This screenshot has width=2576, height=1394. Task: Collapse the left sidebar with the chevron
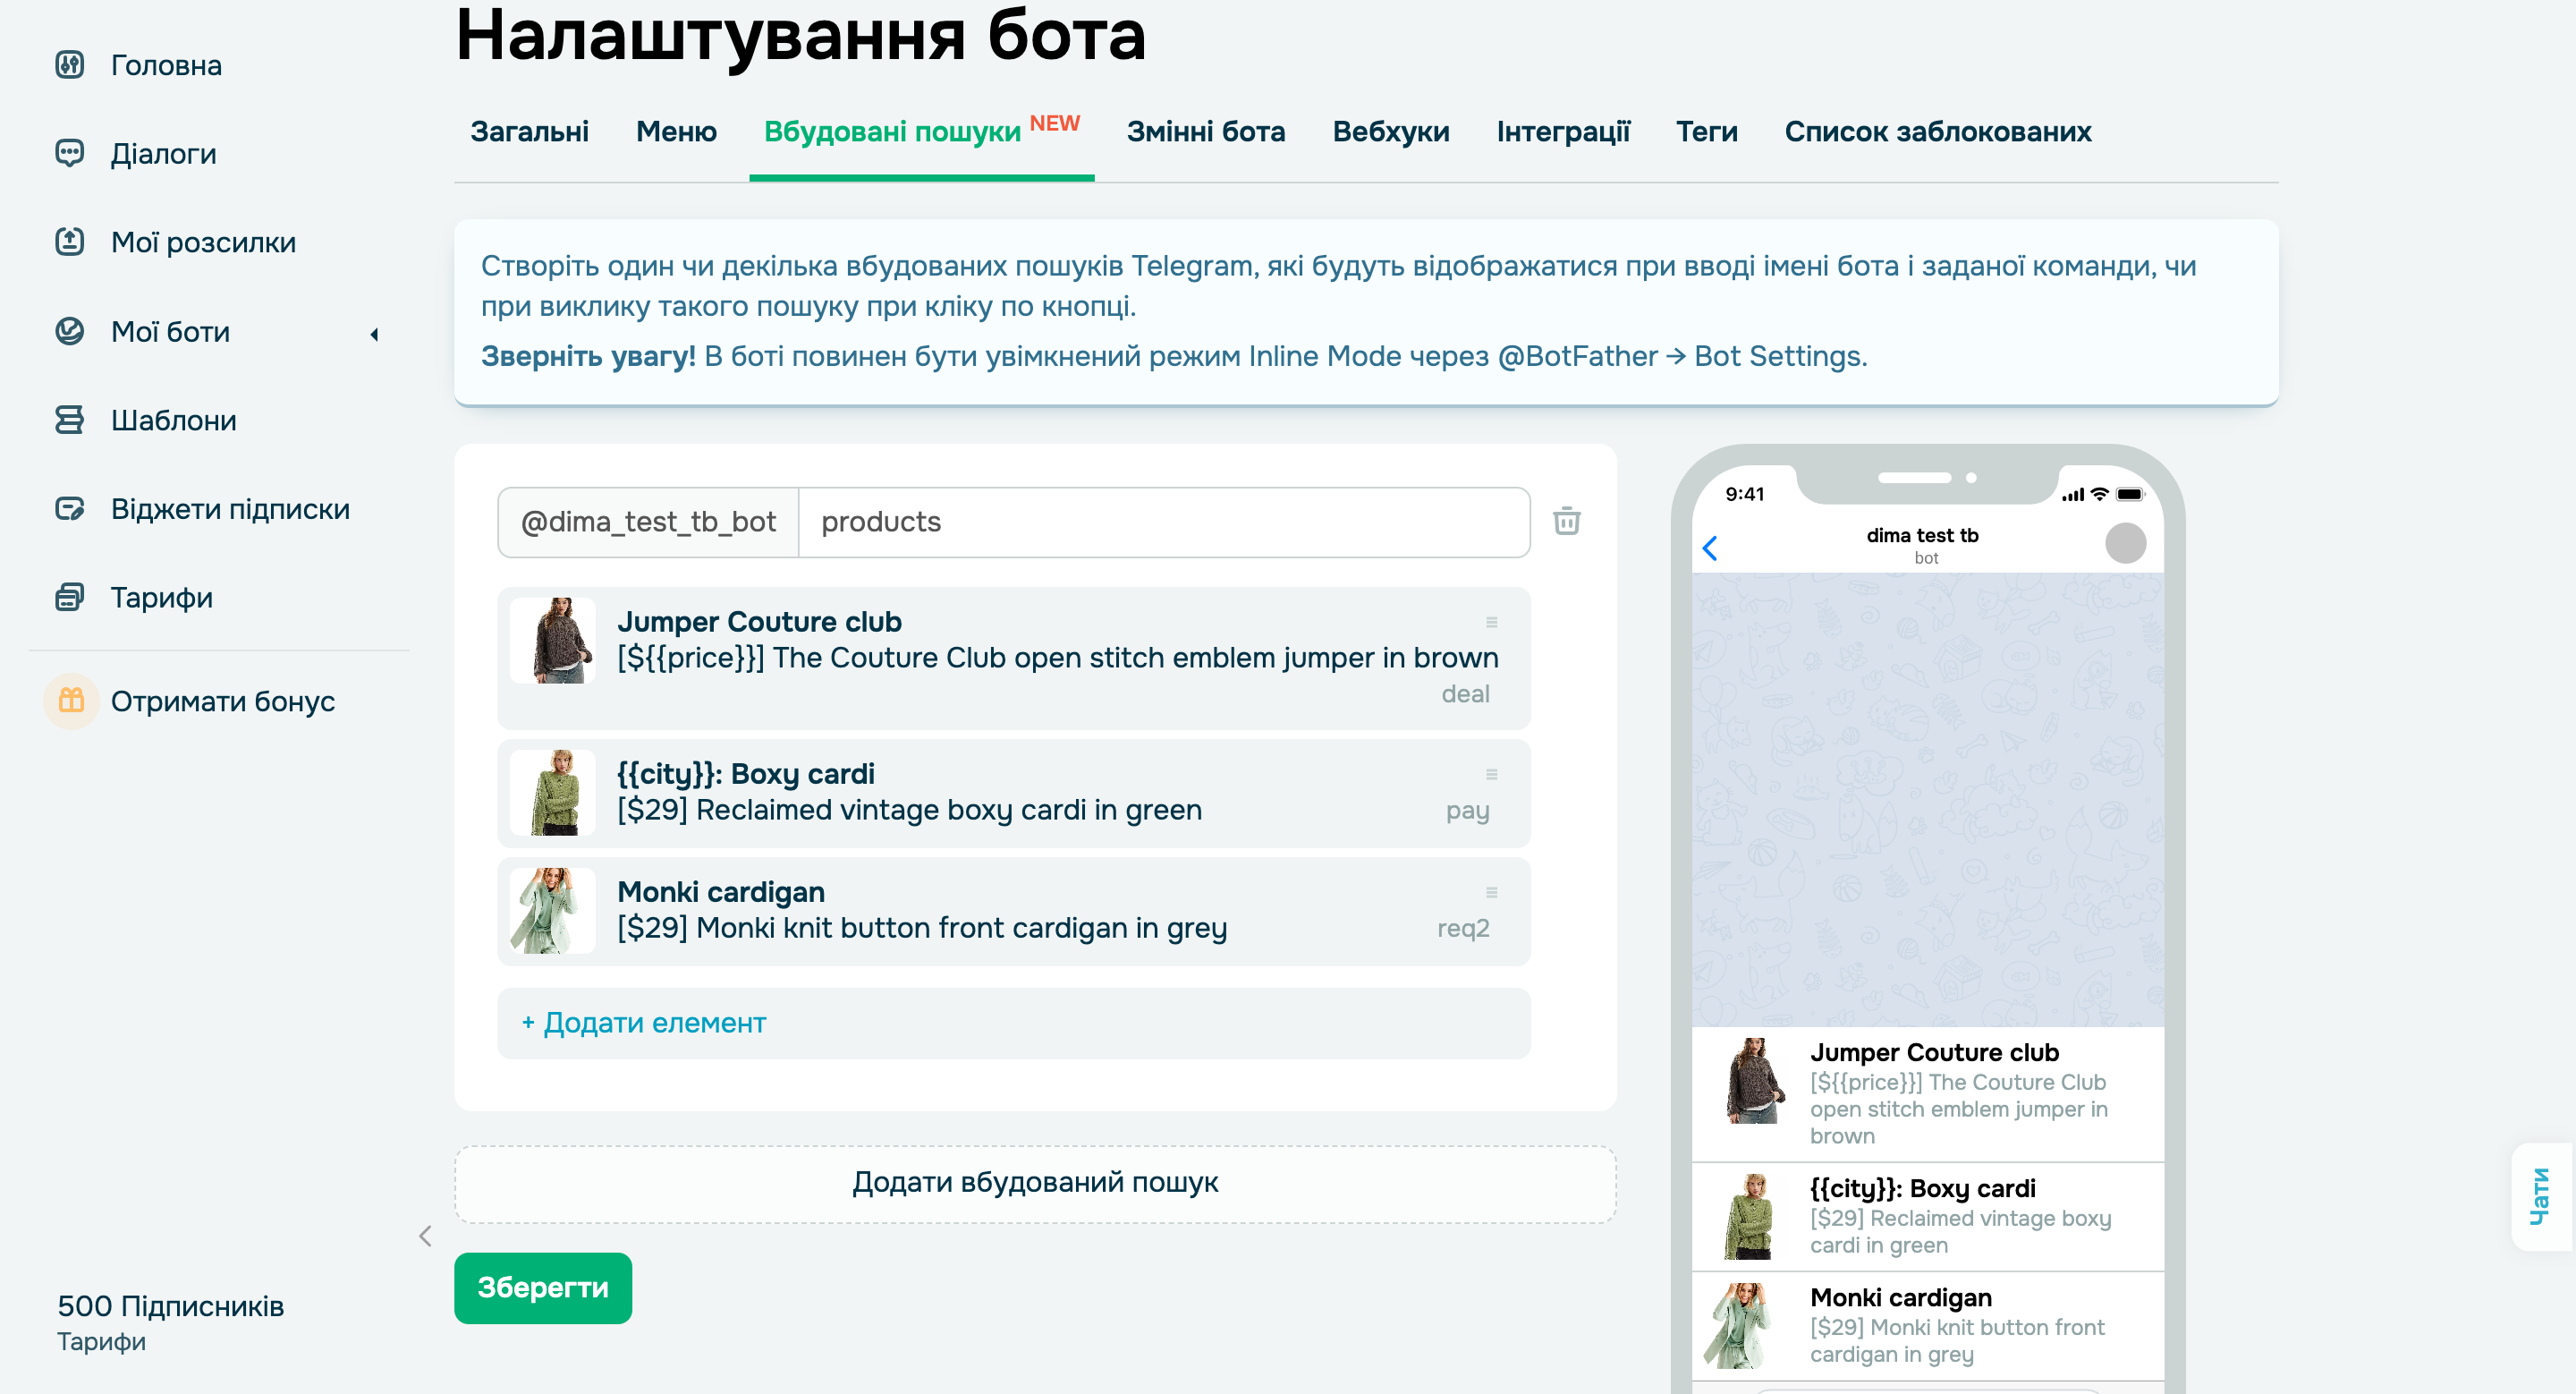[426, 1236]
